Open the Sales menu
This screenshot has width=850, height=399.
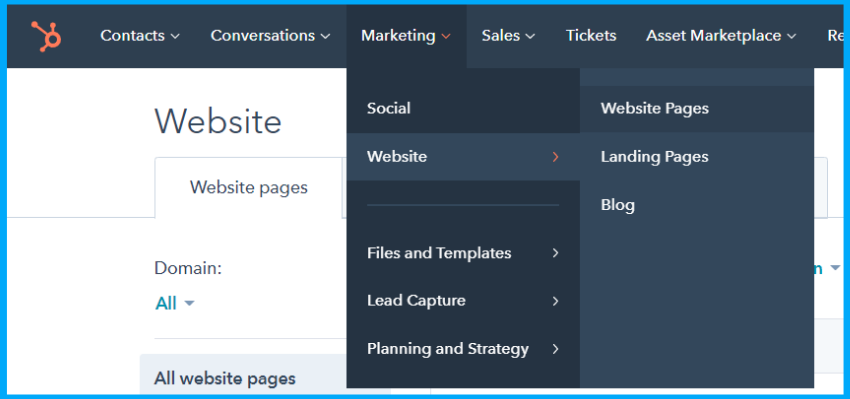pos(508,36)
